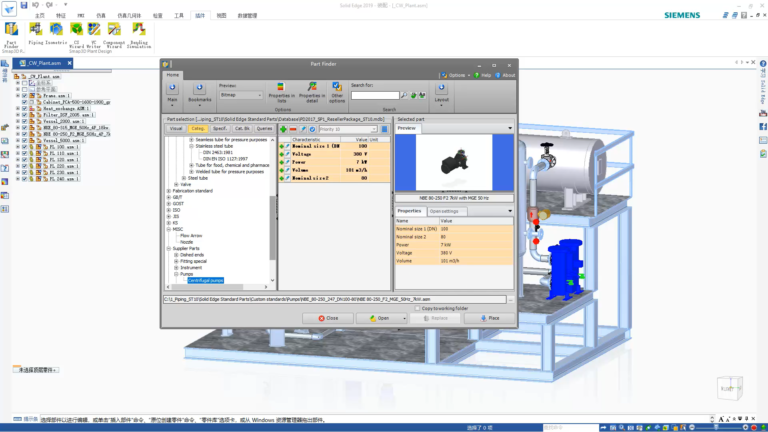
Task: Open the Main dropdown button
Action: (172, 95)
